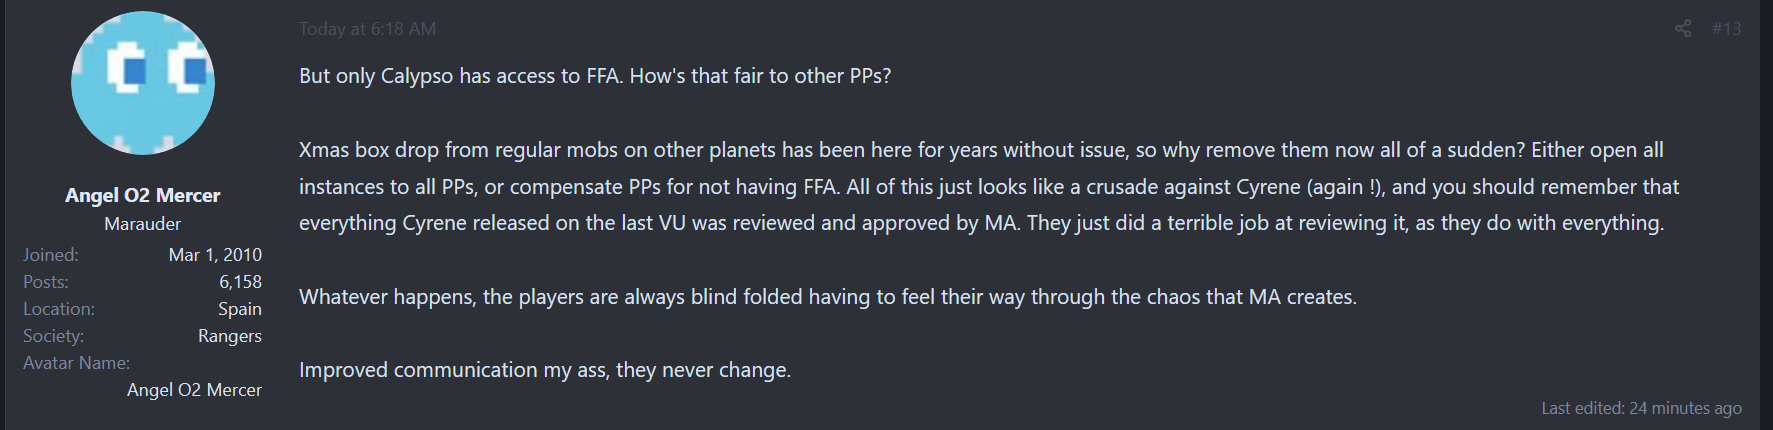Open Angel O2 Mercer's avatar image

pos(143,83)
